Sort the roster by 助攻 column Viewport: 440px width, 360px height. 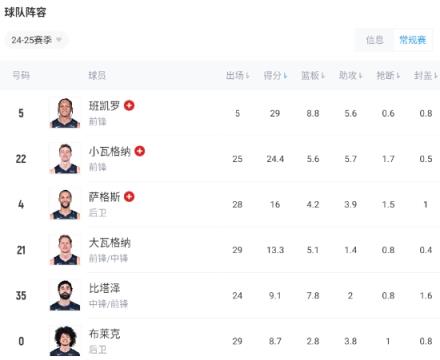350,76
